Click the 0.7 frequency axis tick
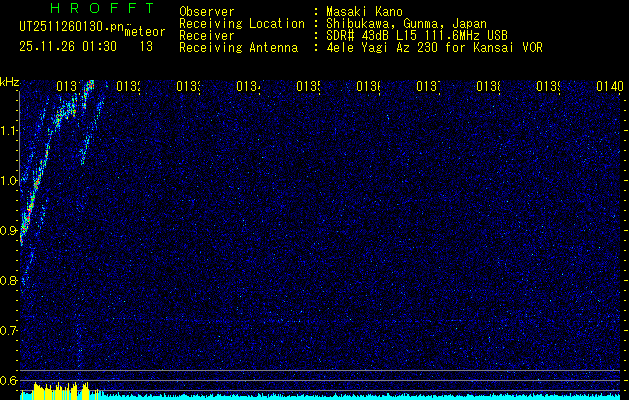This screenshot has height=400, width=629. pos(9,330)
